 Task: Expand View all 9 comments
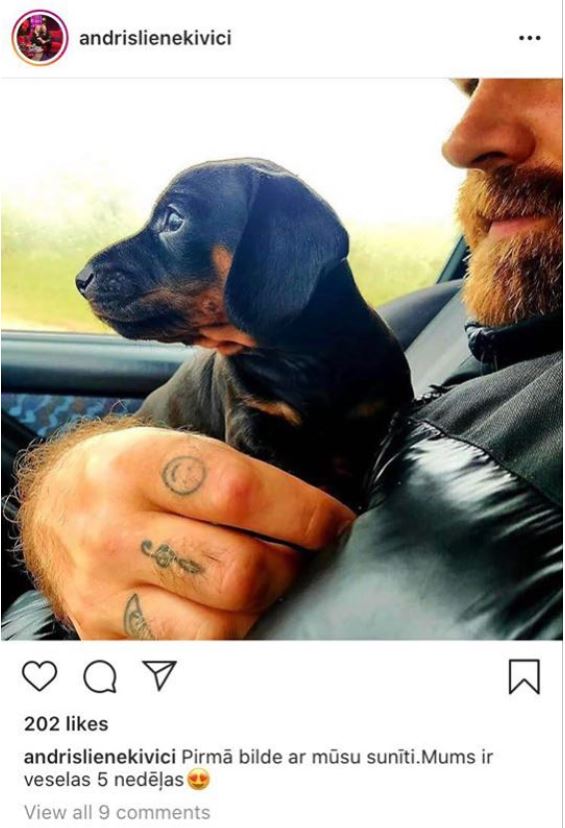click(117, 812)
